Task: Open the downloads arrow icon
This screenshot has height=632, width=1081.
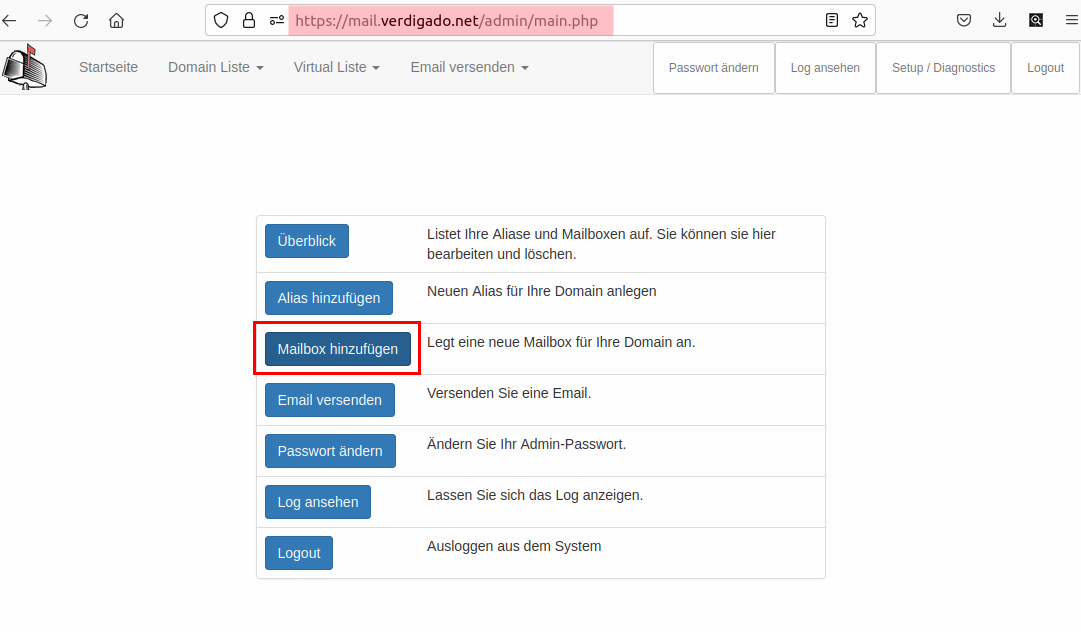Action: (x=1000, y=21)
